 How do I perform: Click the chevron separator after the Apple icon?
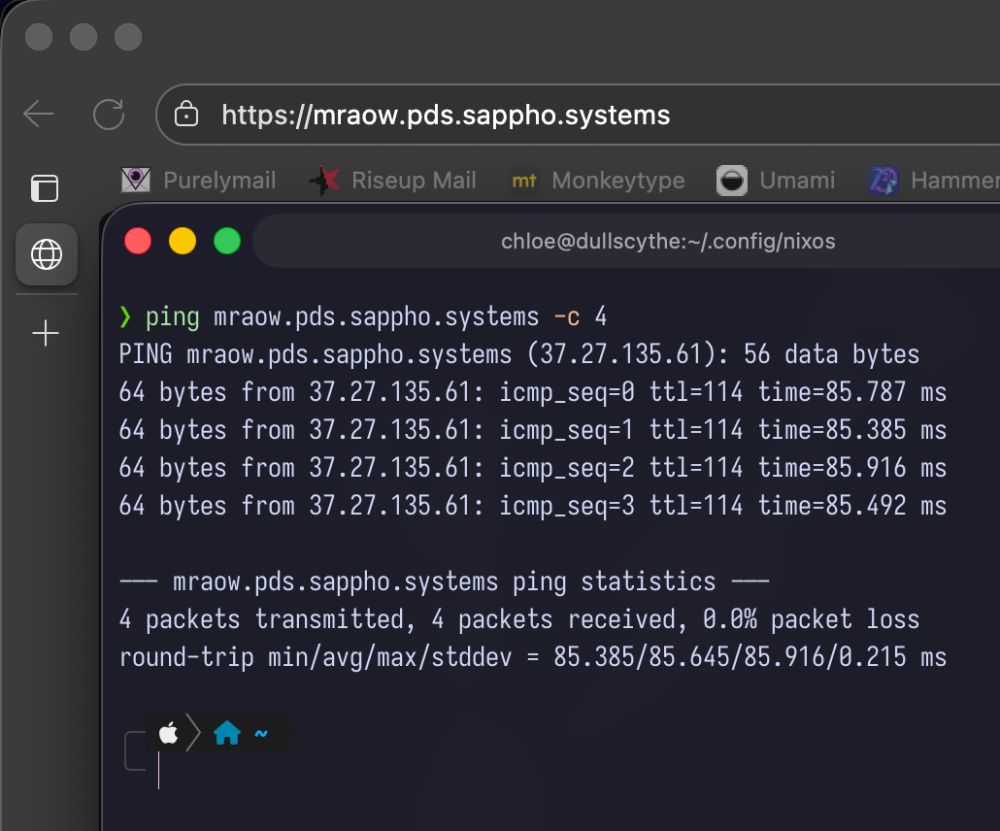190,733
